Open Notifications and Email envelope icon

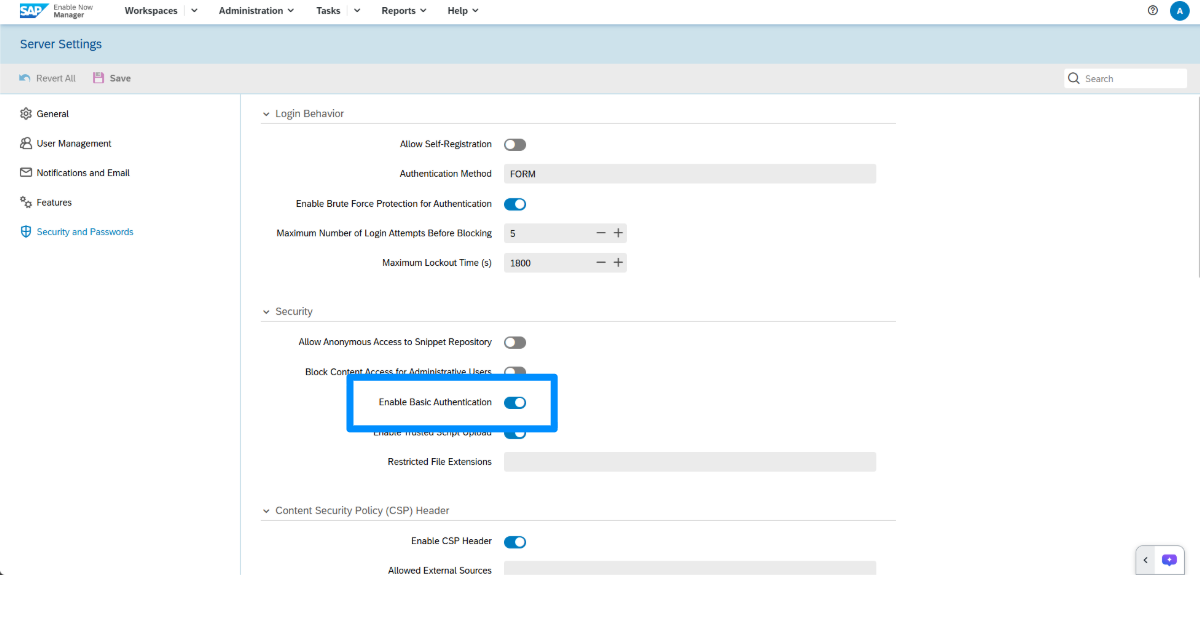click(27, 173)
